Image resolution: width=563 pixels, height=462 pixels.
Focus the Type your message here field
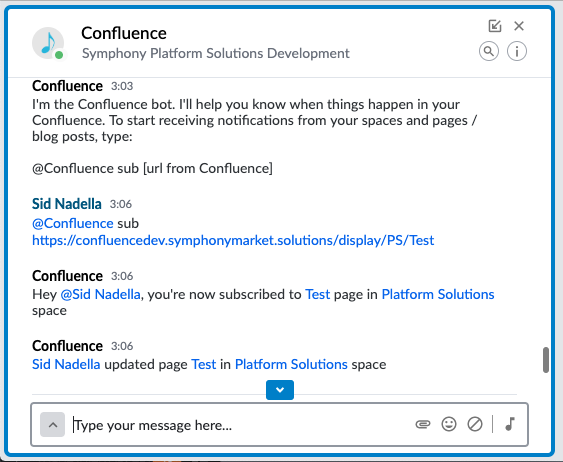point(241,425)
